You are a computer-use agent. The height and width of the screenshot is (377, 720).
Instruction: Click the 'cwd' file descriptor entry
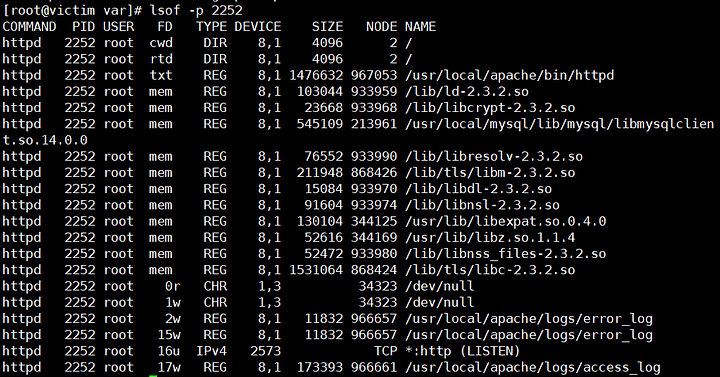(161, 43)
